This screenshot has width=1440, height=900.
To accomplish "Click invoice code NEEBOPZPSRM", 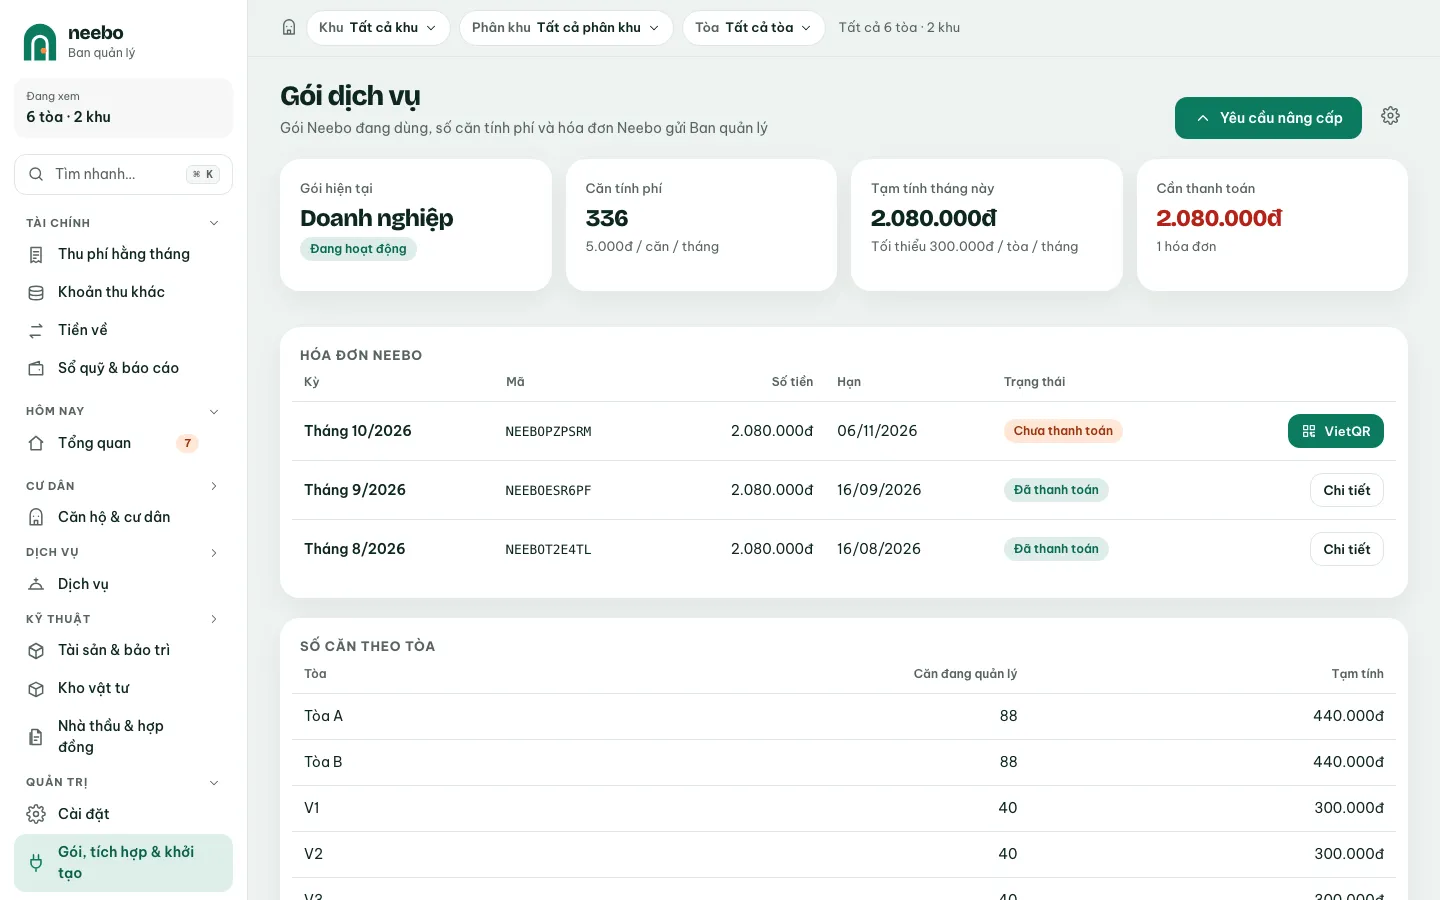I will click(x=548, y=432).
